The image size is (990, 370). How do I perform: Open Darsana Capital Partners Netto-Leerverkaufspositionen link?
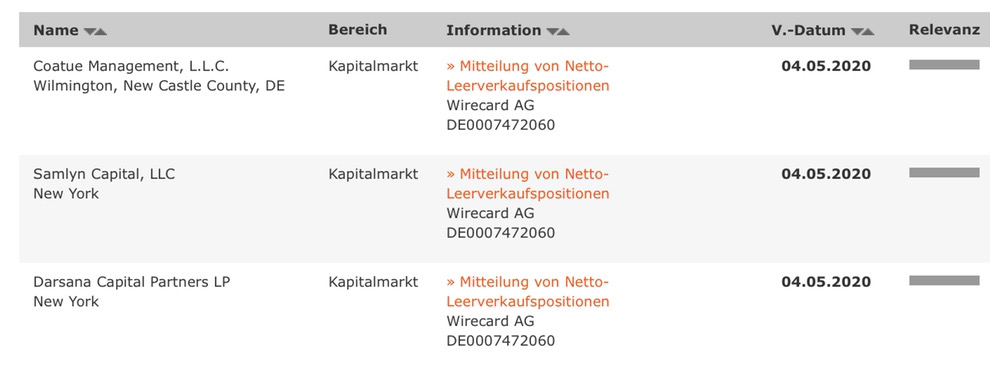(x=528, y=292)
